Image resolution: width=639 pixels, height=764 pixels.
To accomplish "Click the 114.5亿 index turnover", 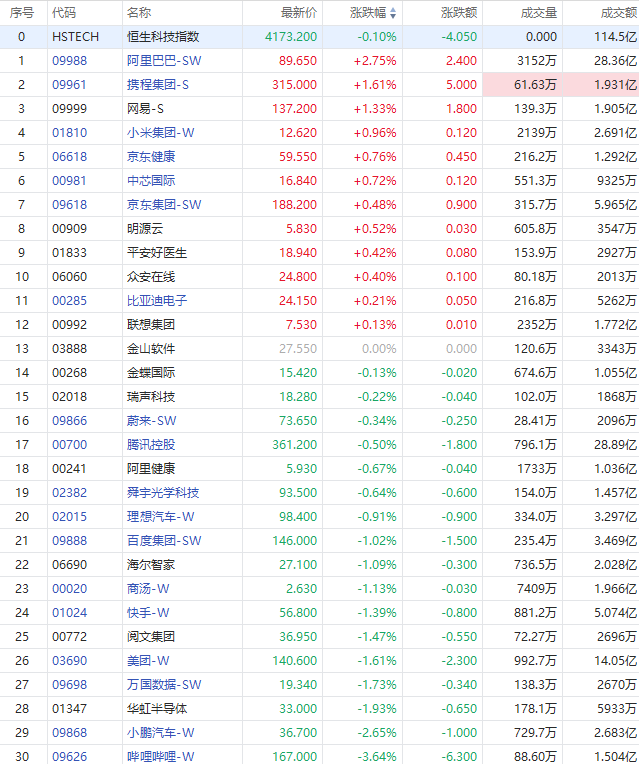I will (616, 37).
